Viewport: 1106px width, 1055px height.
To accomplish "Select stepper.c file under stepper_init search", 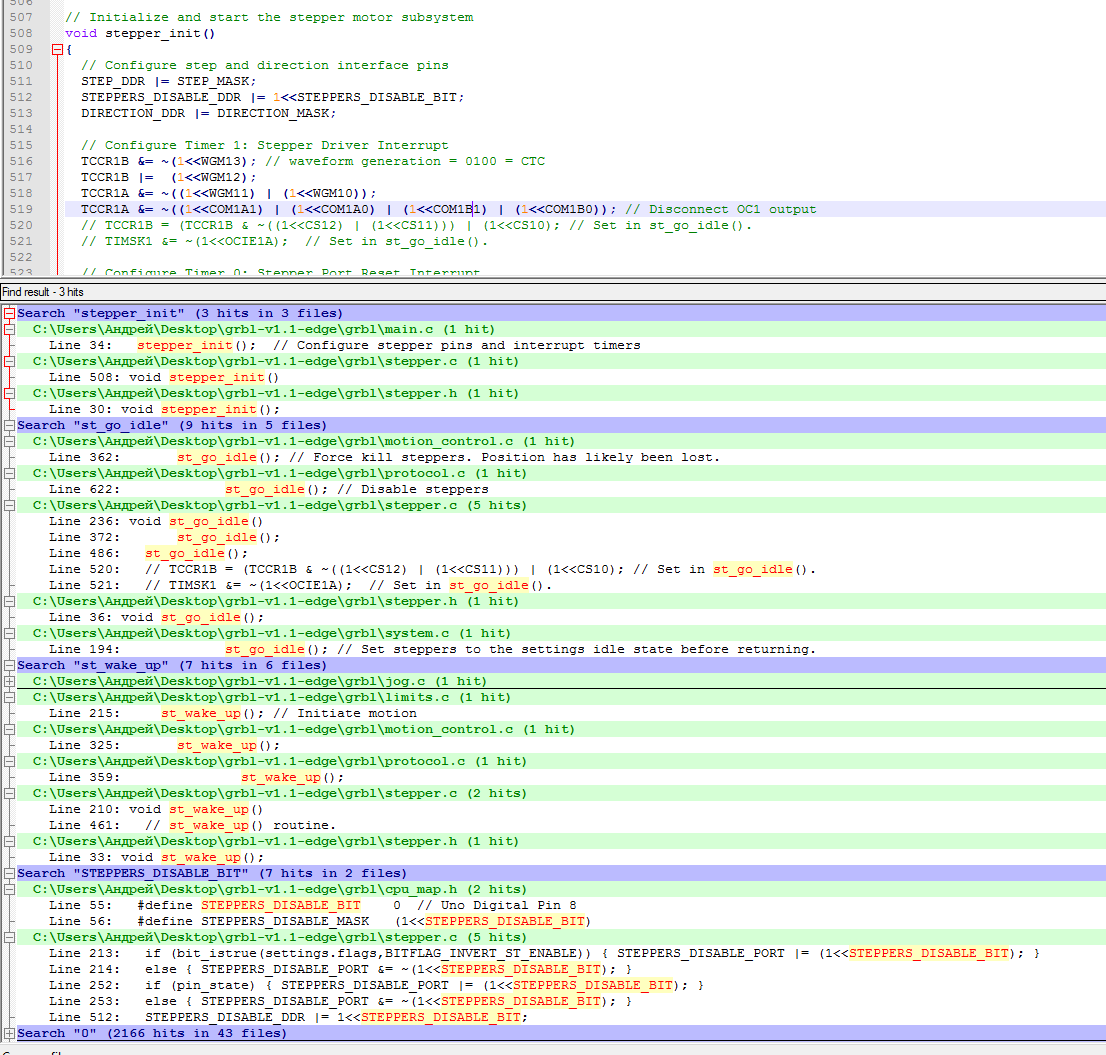I will [x=275, y=361].
